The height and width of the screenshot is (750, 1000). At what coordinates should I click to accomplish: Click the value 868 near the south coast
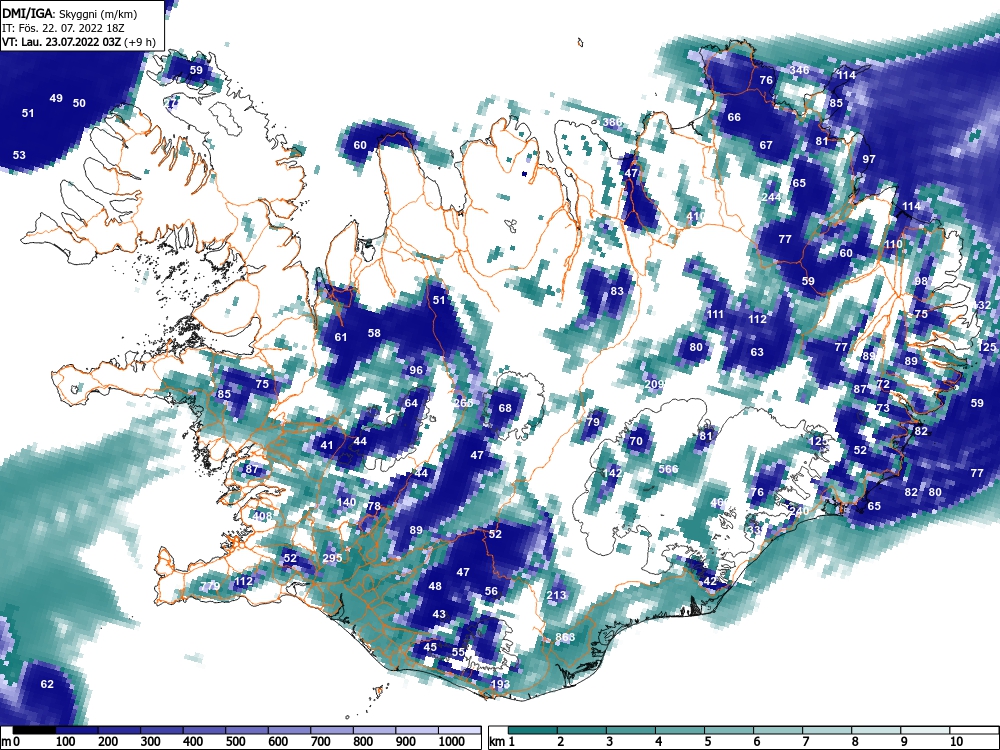(565, 637)
